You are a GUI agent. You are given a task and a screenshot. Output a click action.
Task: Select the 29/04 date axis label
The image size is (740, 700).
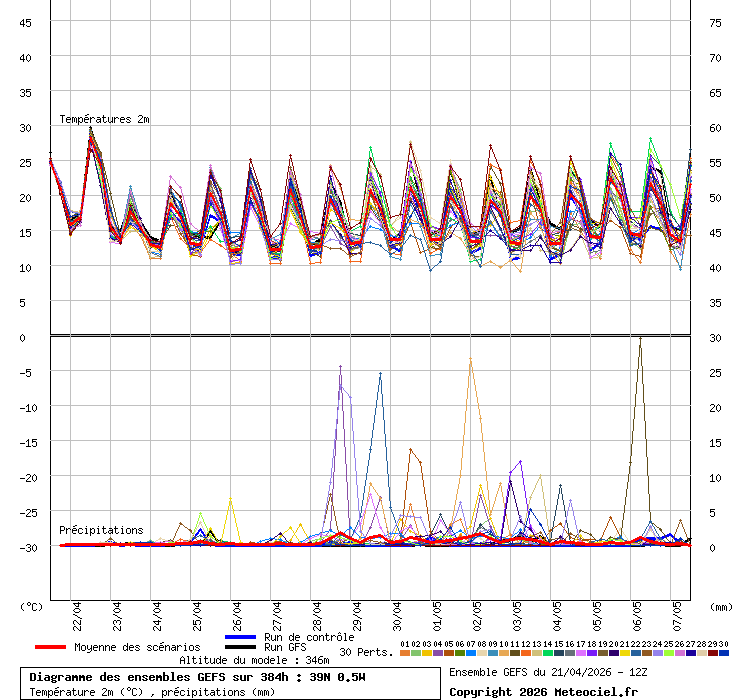[357, 614]
